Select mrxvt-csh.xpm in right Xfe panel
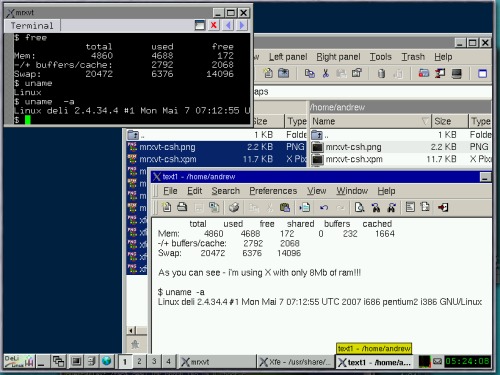This screenshot has height=375, width=500. click(401, 159)
